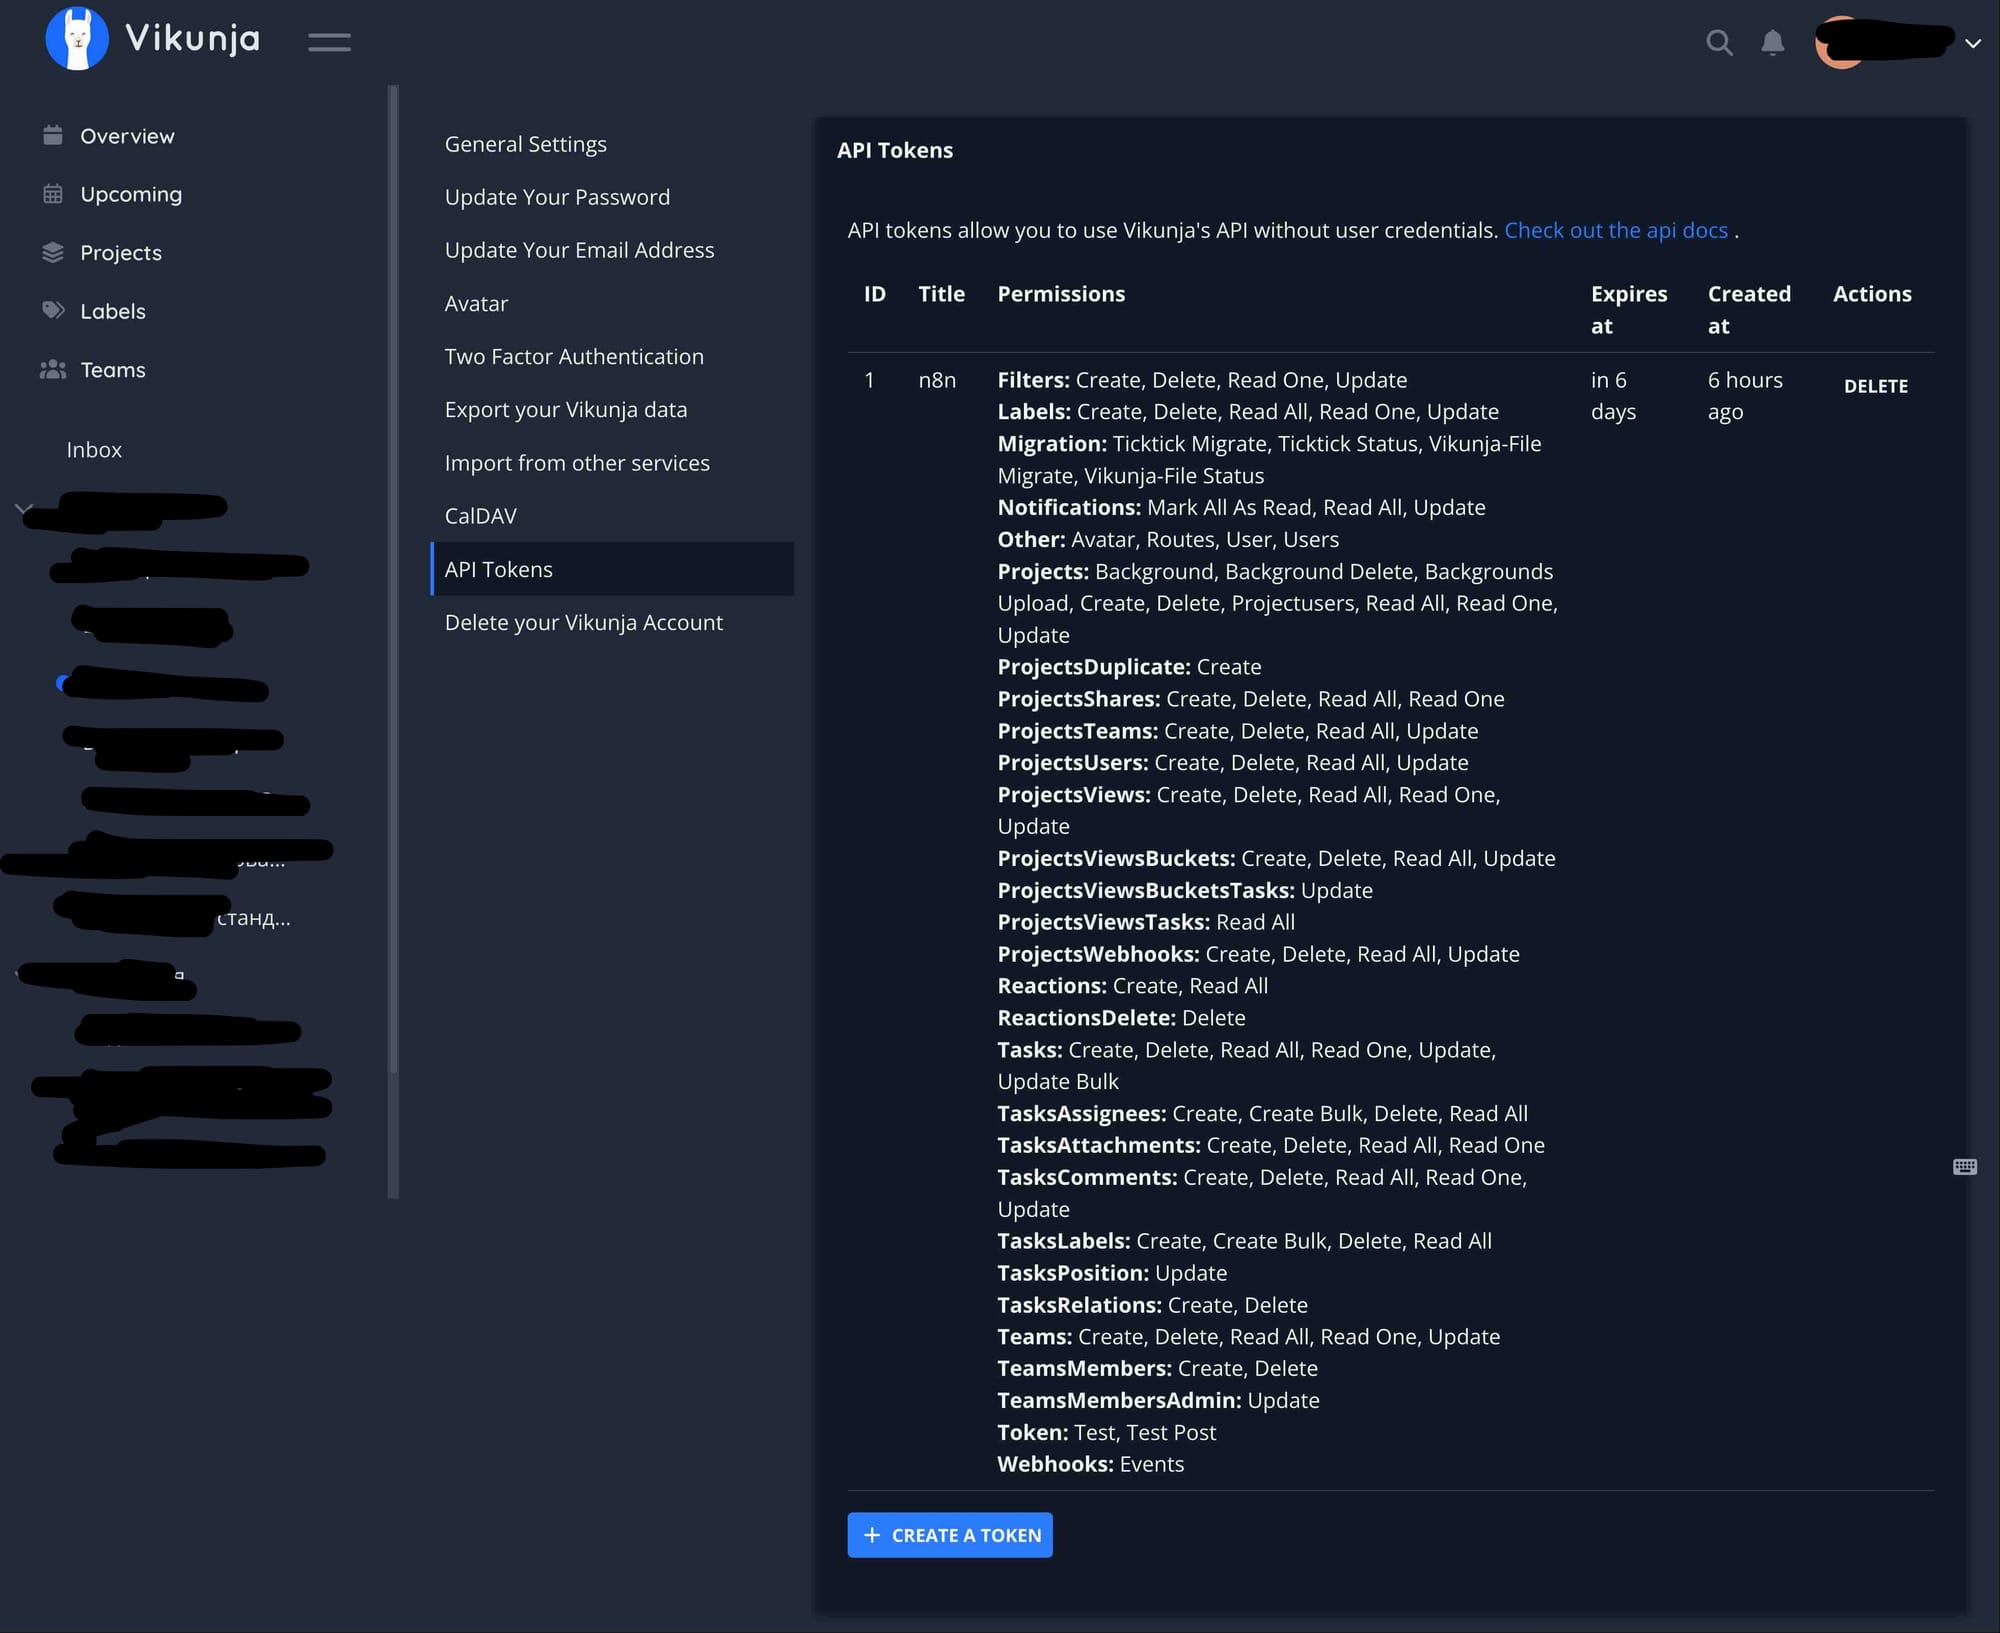Click Create a Token button
Image resolution: width=2000 pixels, height=1633 pixels.
[949, 1534]
